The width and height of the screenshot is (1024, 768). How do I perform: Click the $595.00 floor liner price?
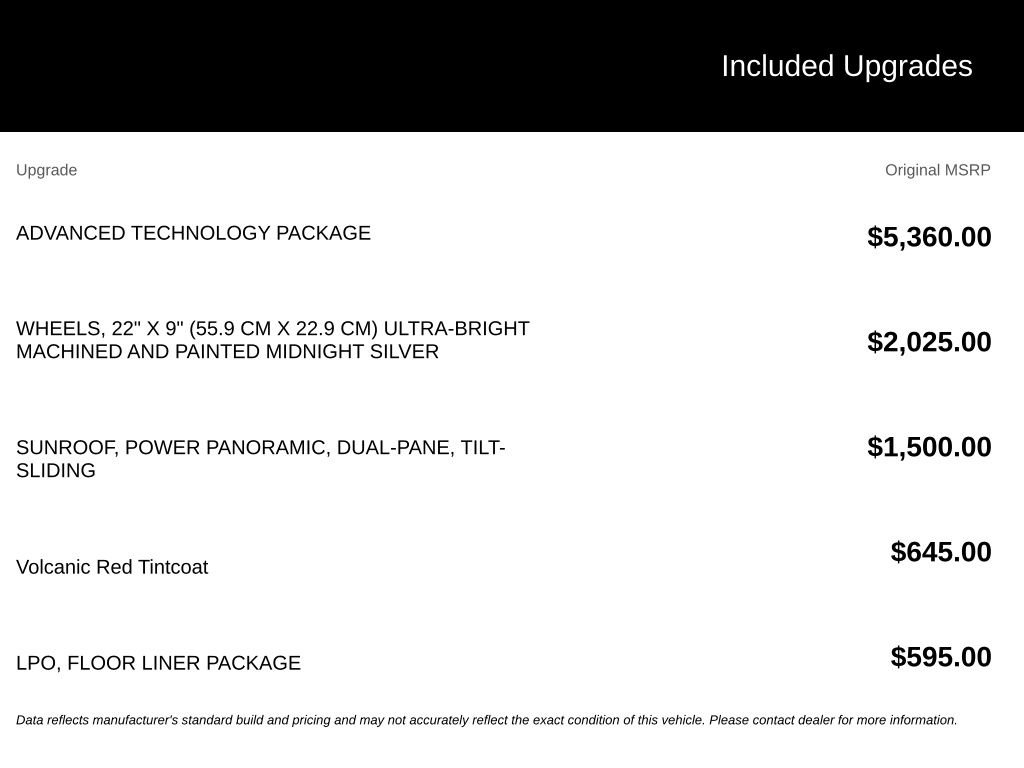pyautogui.click(x=940, y=657)
